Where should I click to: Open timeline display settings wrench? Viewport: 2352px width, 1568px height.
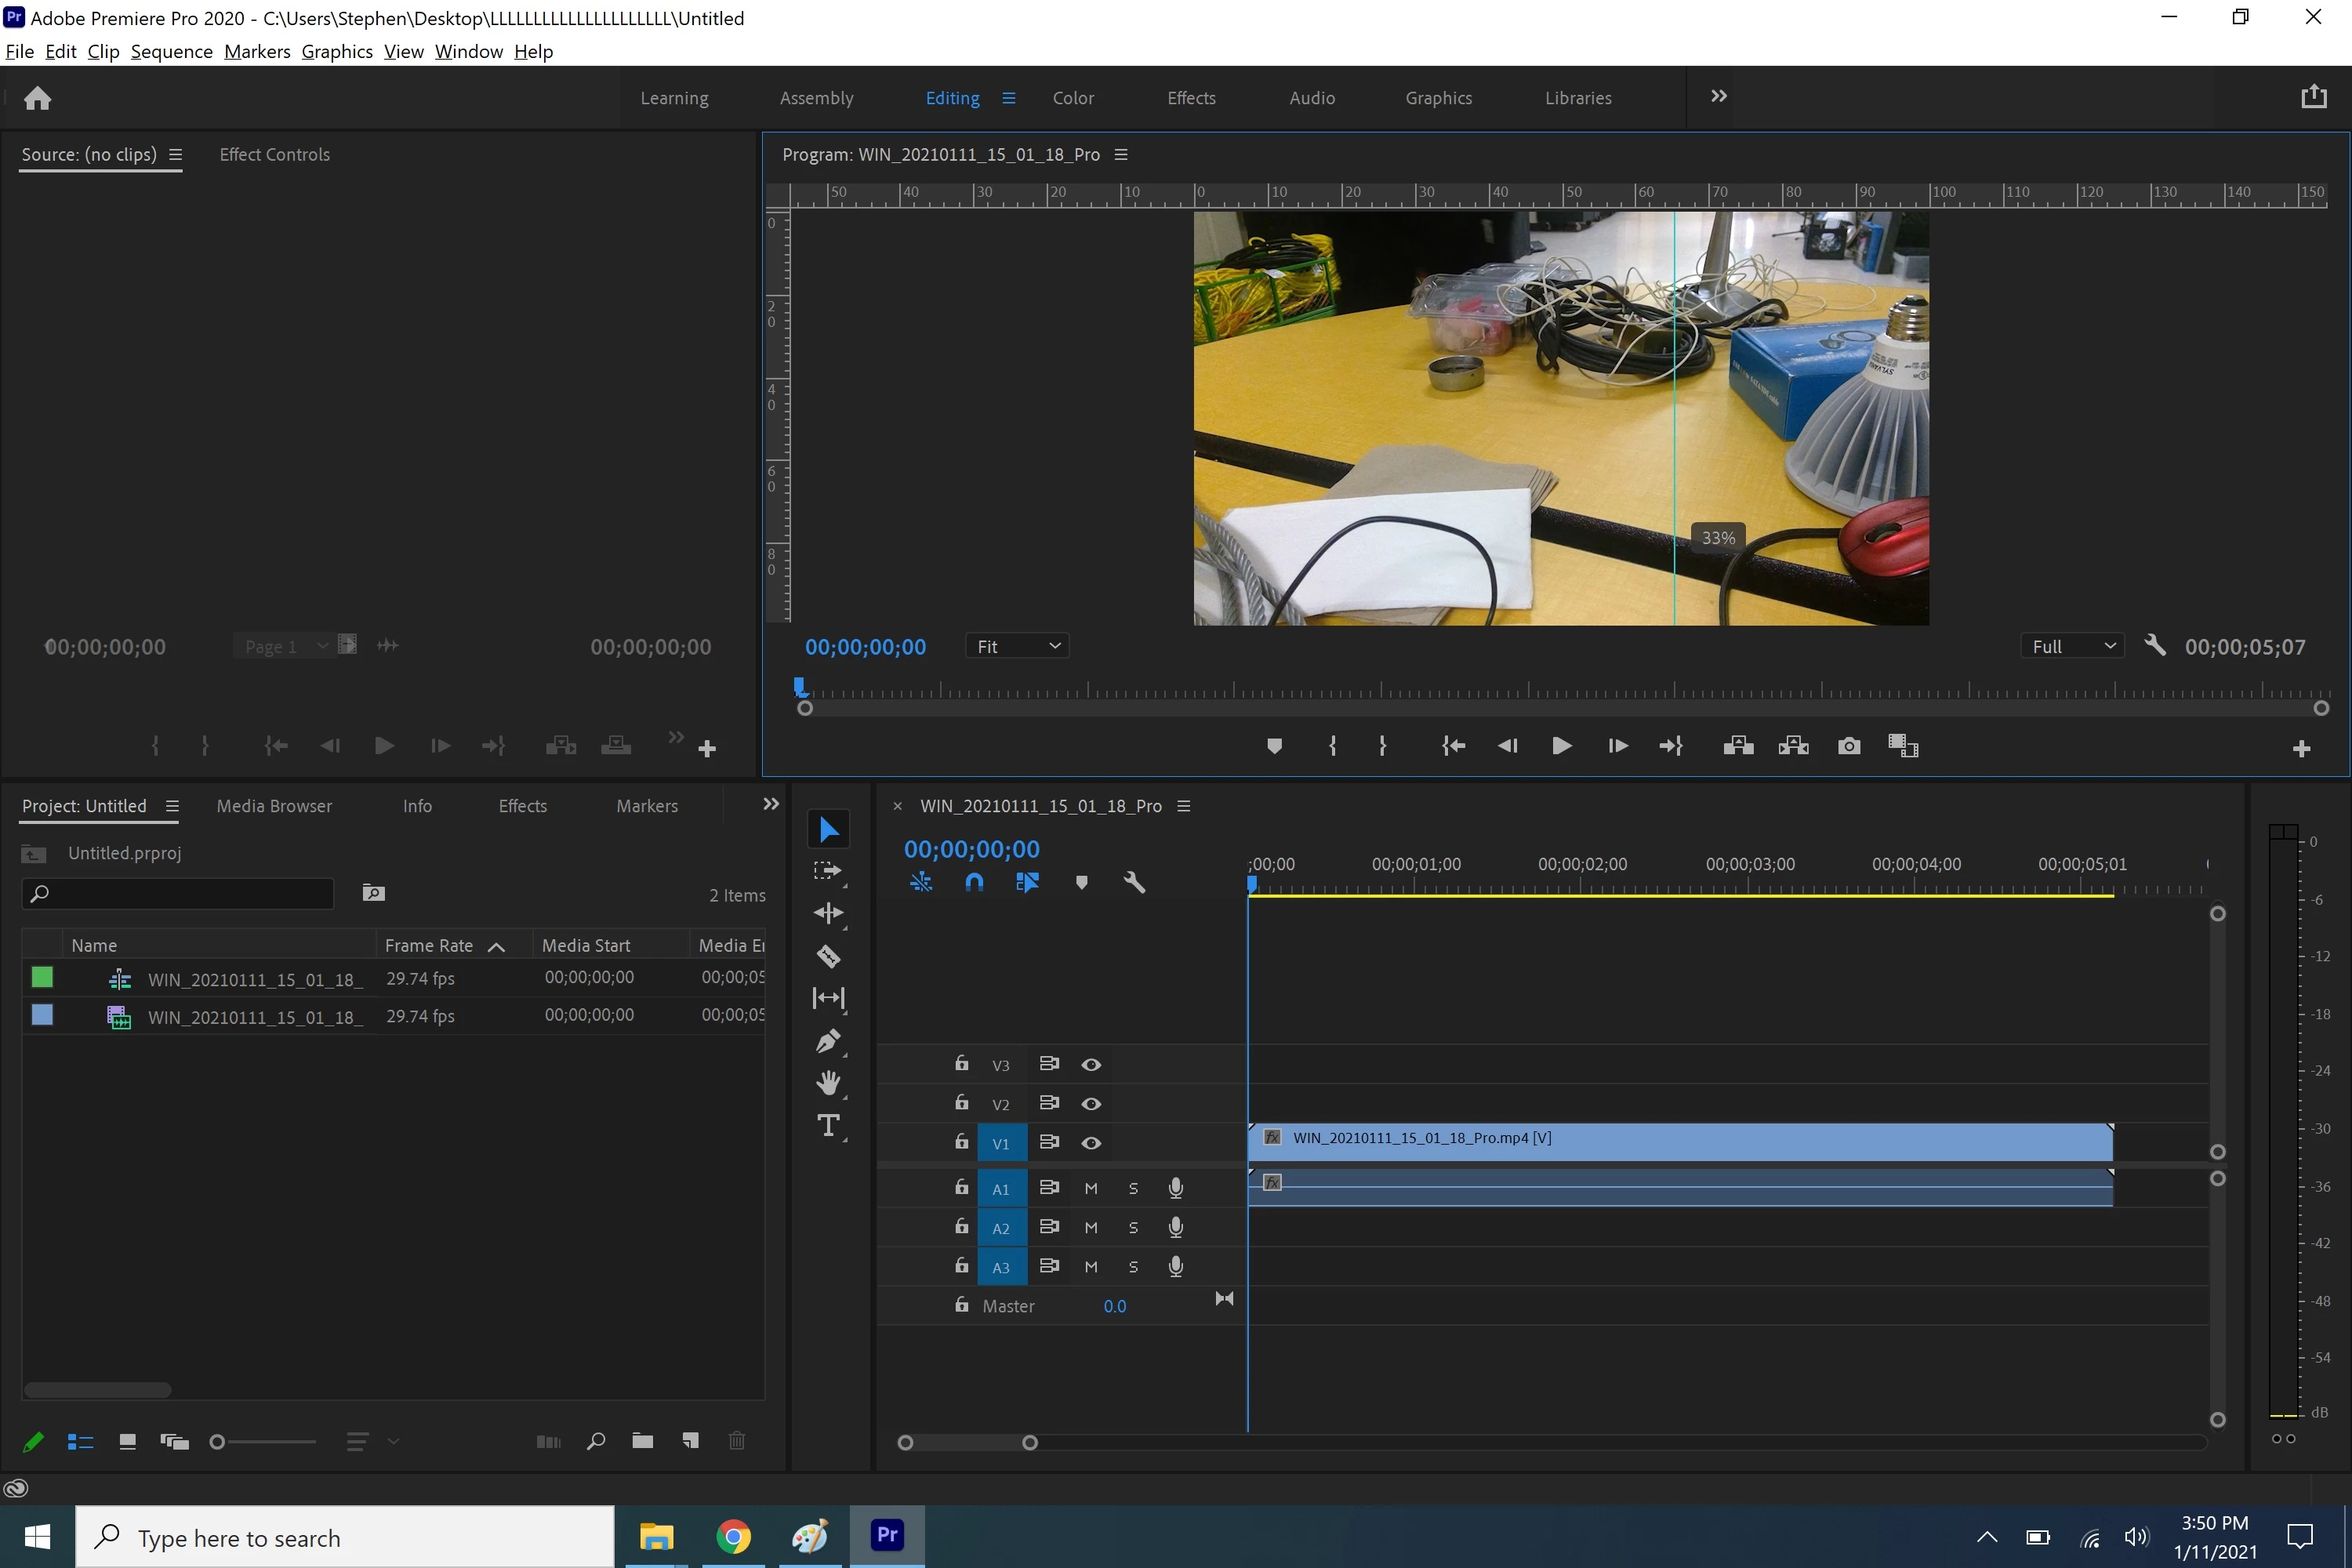pyautogui.click(x=1134, y=882)
